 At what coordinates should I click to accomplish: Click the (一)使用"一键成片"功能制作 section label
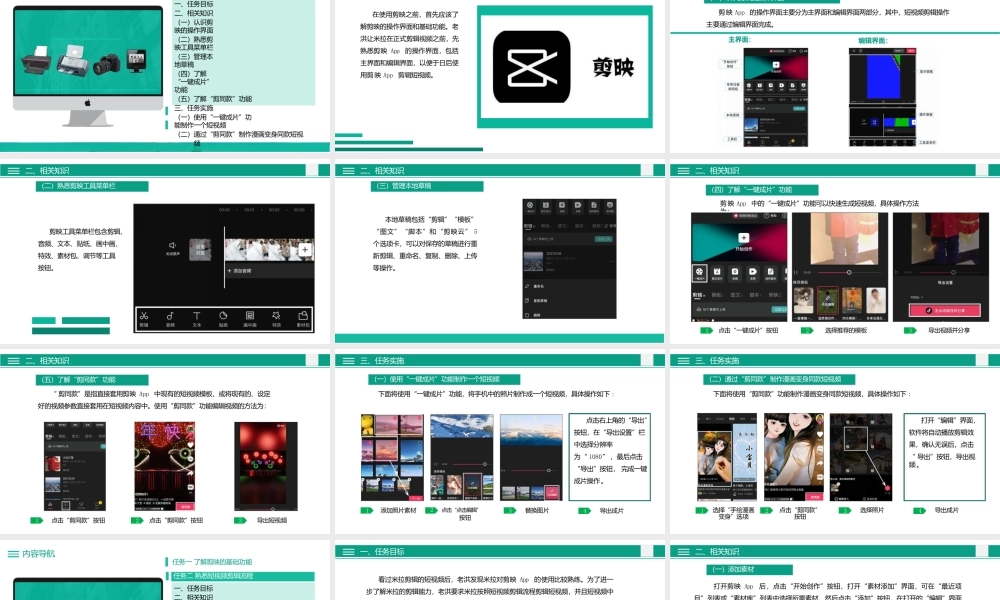point(444,379)
